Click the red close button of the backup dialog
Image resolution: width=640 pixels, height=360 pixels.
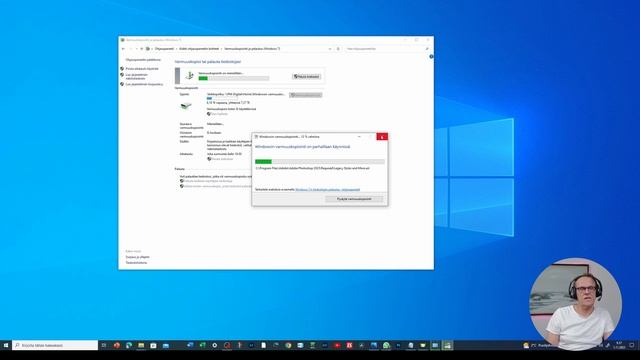pyautogui.click(x=382, y=137)
